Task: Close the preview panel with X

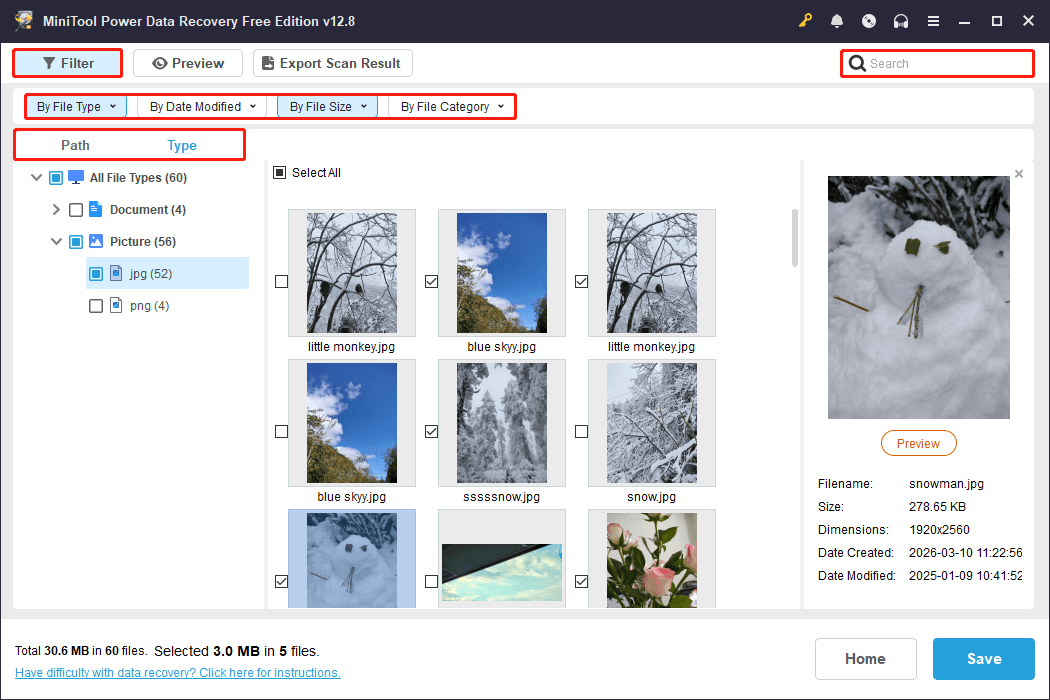Action: (1018, 174)
